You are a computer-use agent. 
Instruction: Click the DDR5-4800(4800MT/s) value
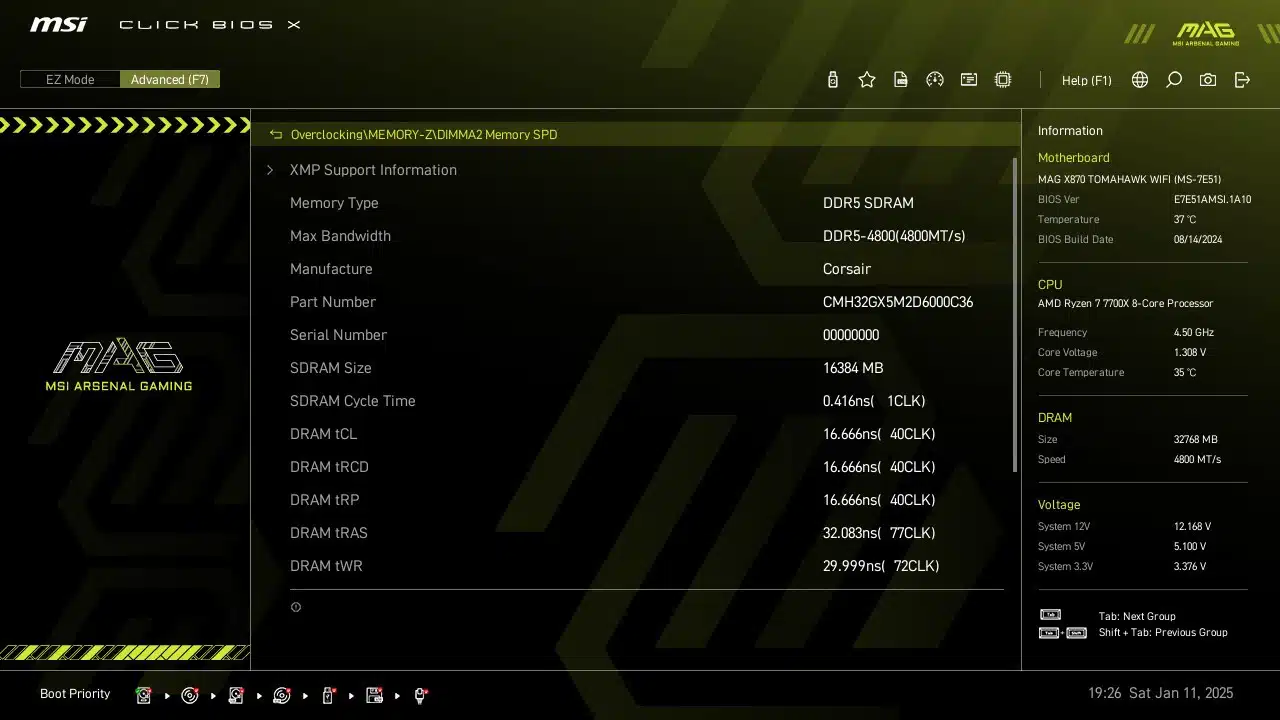coord(894,236)
